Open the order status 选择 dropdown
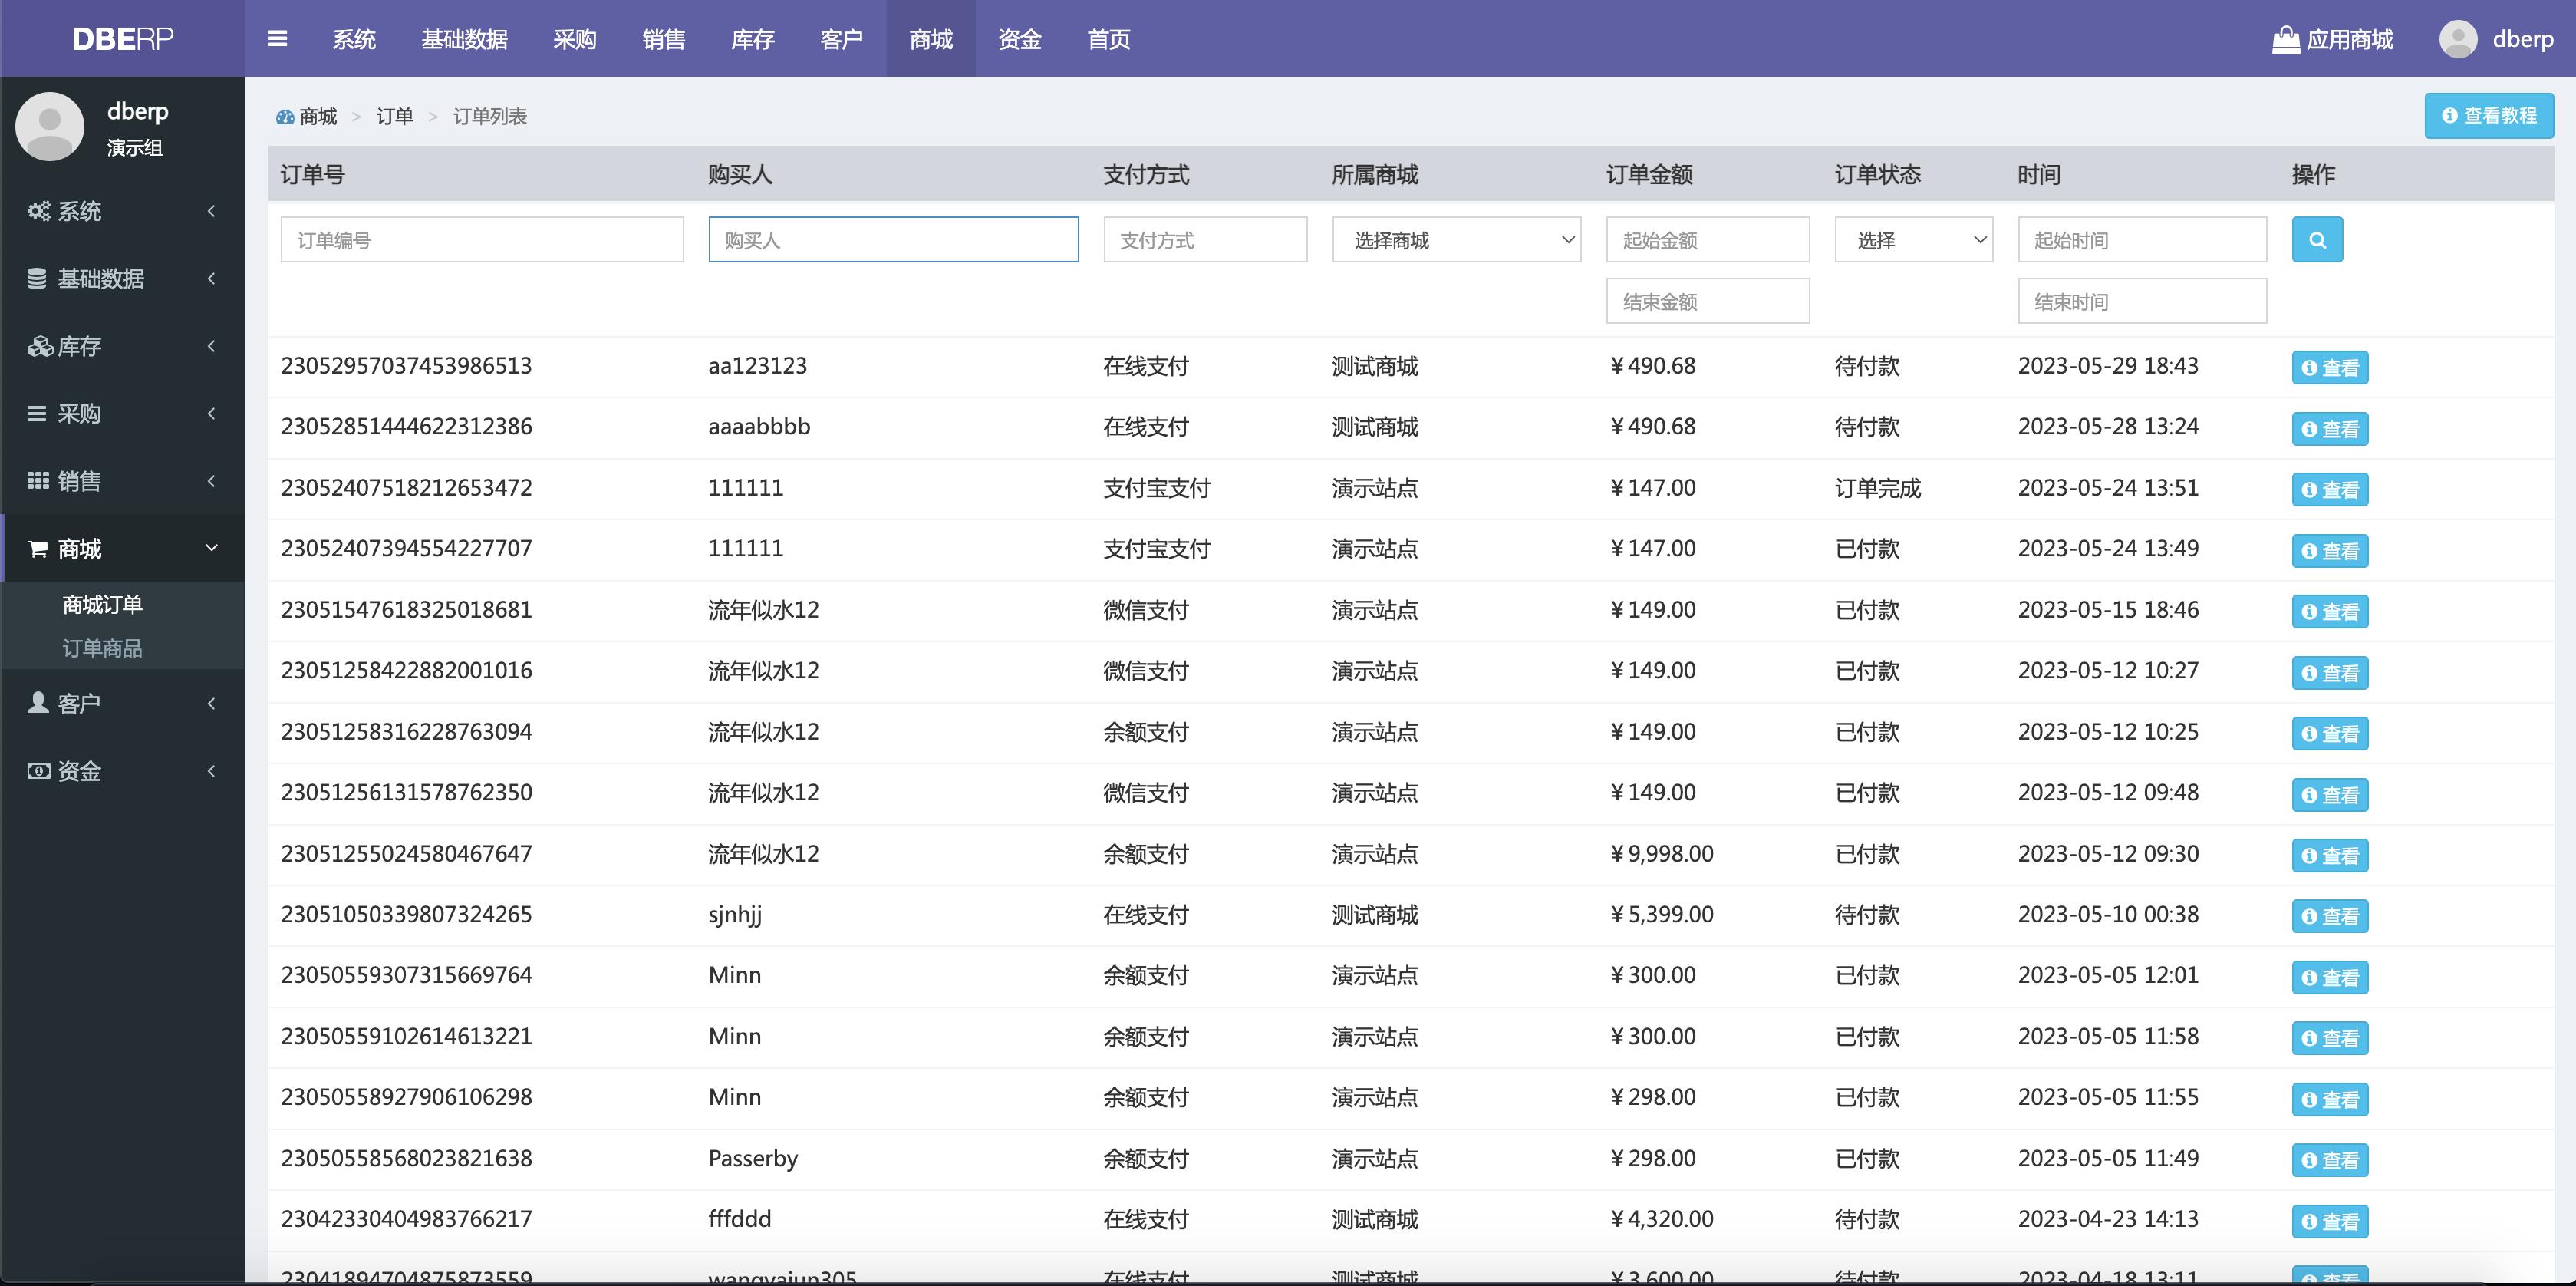Image resolution: width=2576 pixels, height=1286 pixels. coord(1913,239)
